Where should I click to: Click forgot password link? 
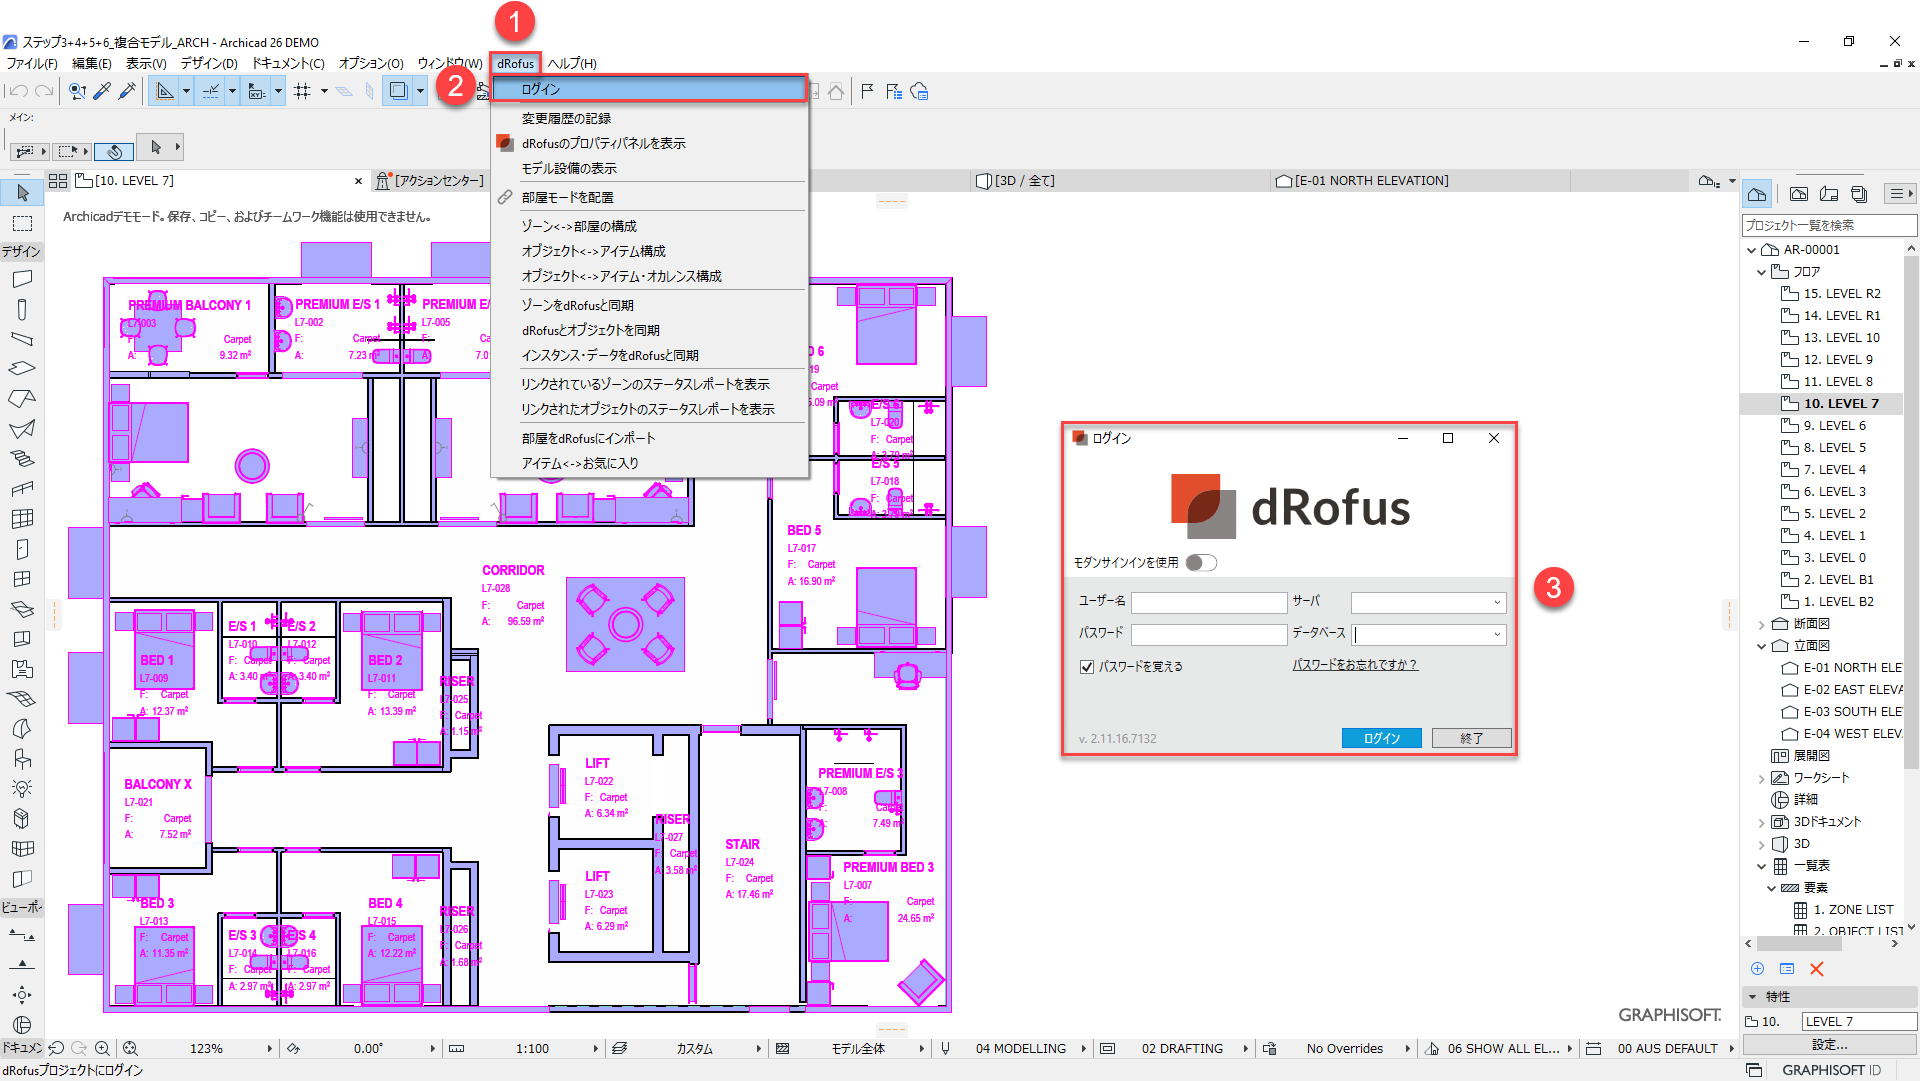click(1354, 665)
